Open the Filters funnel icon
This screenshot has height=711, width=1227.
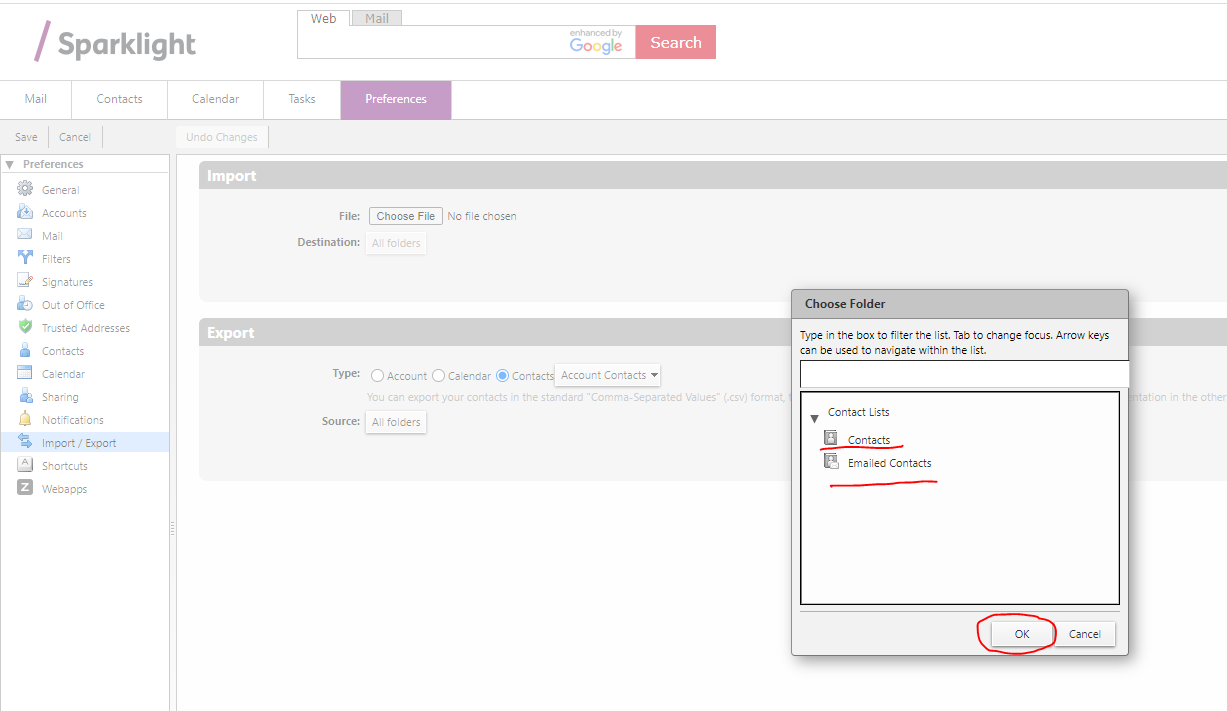click(25, 258)
